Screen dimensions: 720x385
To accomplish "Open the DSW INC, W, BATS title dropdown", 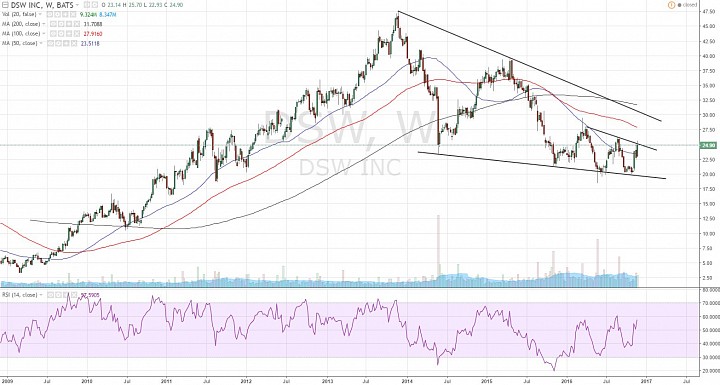I will coord(77,5).
